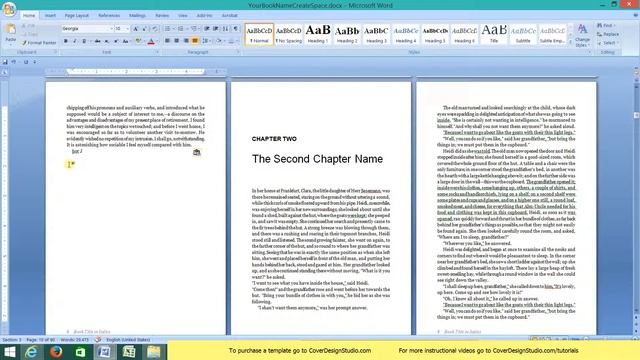This screenshot has width=640, height=360.
Task: Click Undo icon in Quick Access Toolbar
Action: (13, 62)
